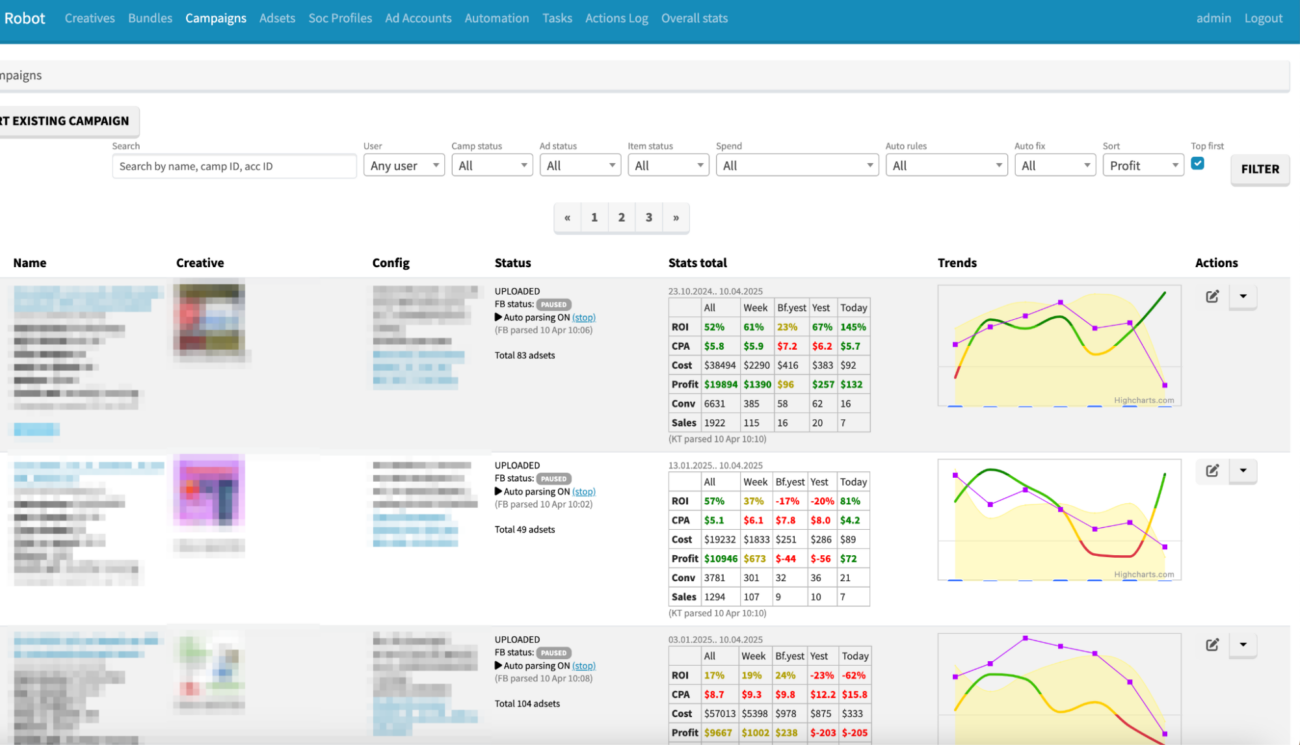Stop auto parsing for first campaign
This screenshot has width=1300, height=745.
(584, 318)
